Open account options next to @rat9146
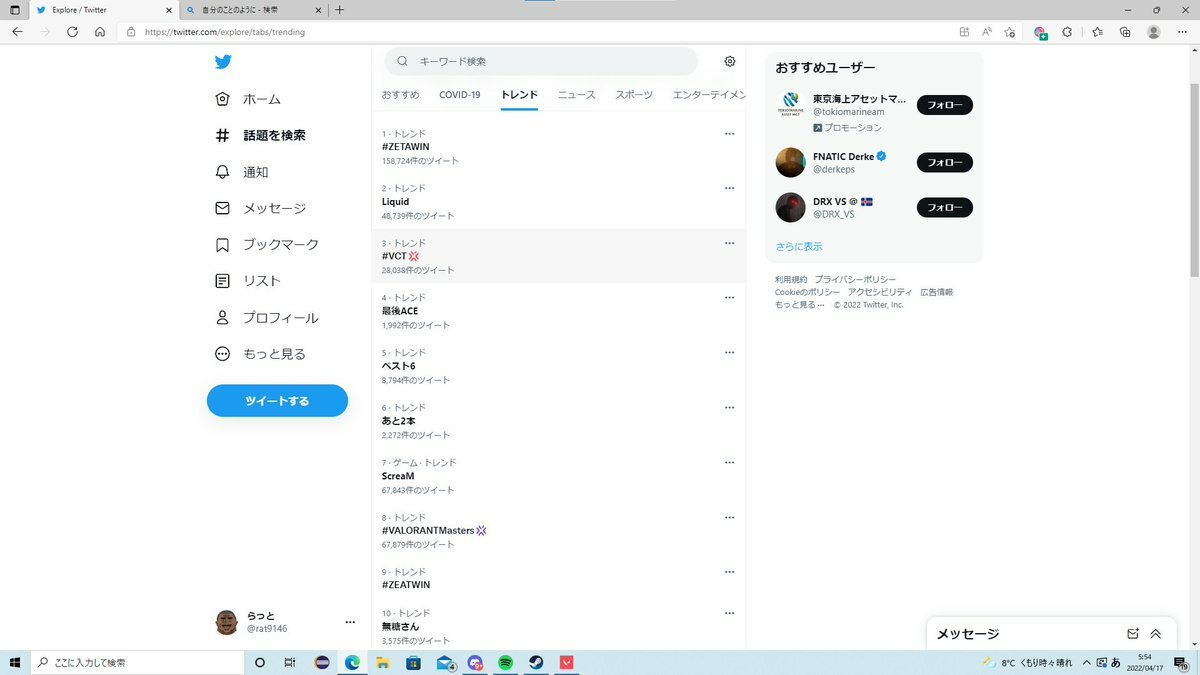 (x=350, y=622)
